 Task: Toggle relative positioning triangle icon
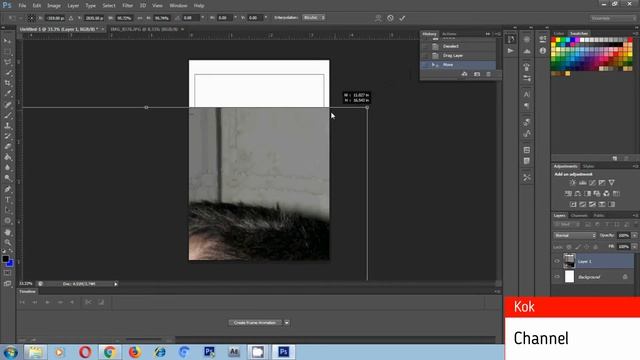pyautogui.click(x=71, y=18)
